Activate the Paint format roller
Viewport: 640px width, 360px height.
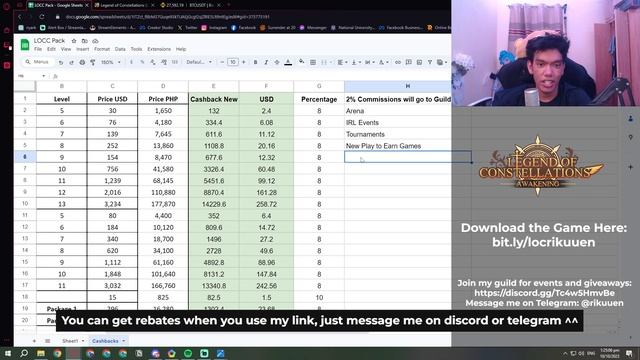[93, 62]
